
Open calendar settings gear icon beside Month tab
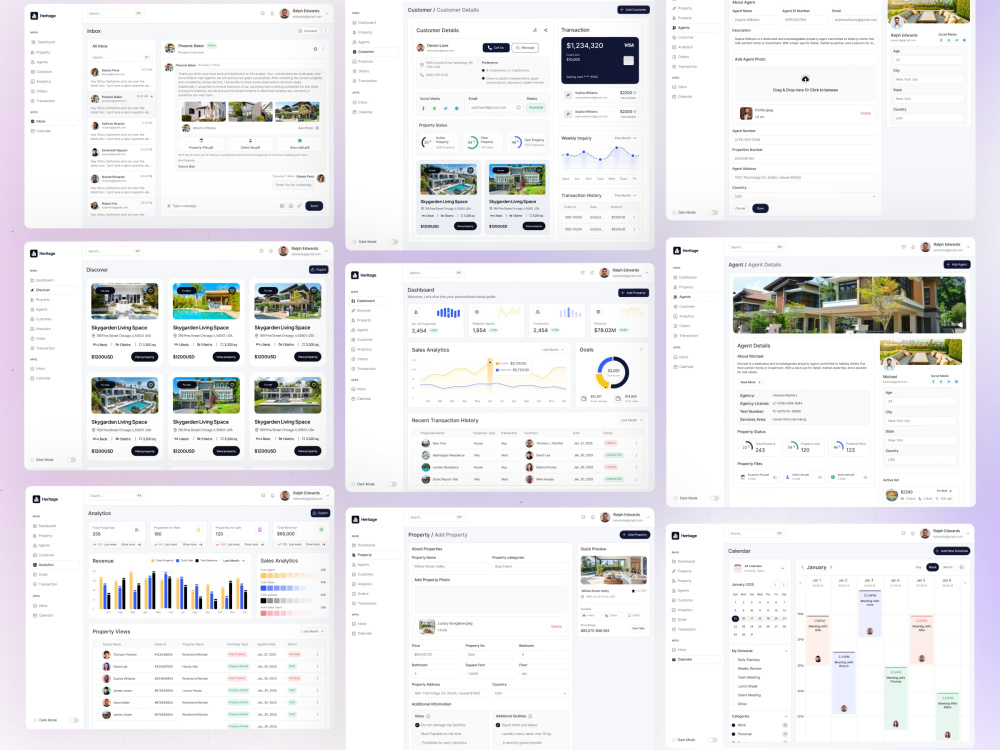pos(962,567)
